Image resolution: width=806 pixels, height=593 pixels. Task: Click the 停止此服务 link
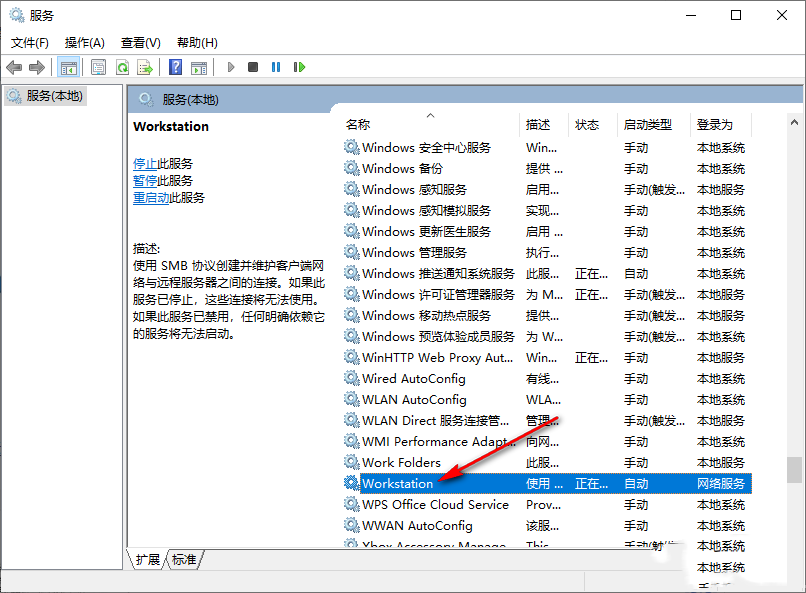click(x=148, y=163)
